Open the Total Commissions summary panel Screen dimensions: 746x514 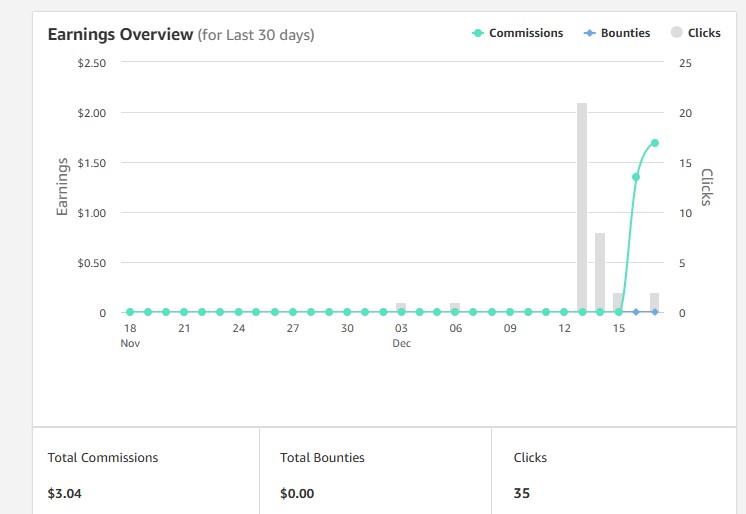coord(146,472)
